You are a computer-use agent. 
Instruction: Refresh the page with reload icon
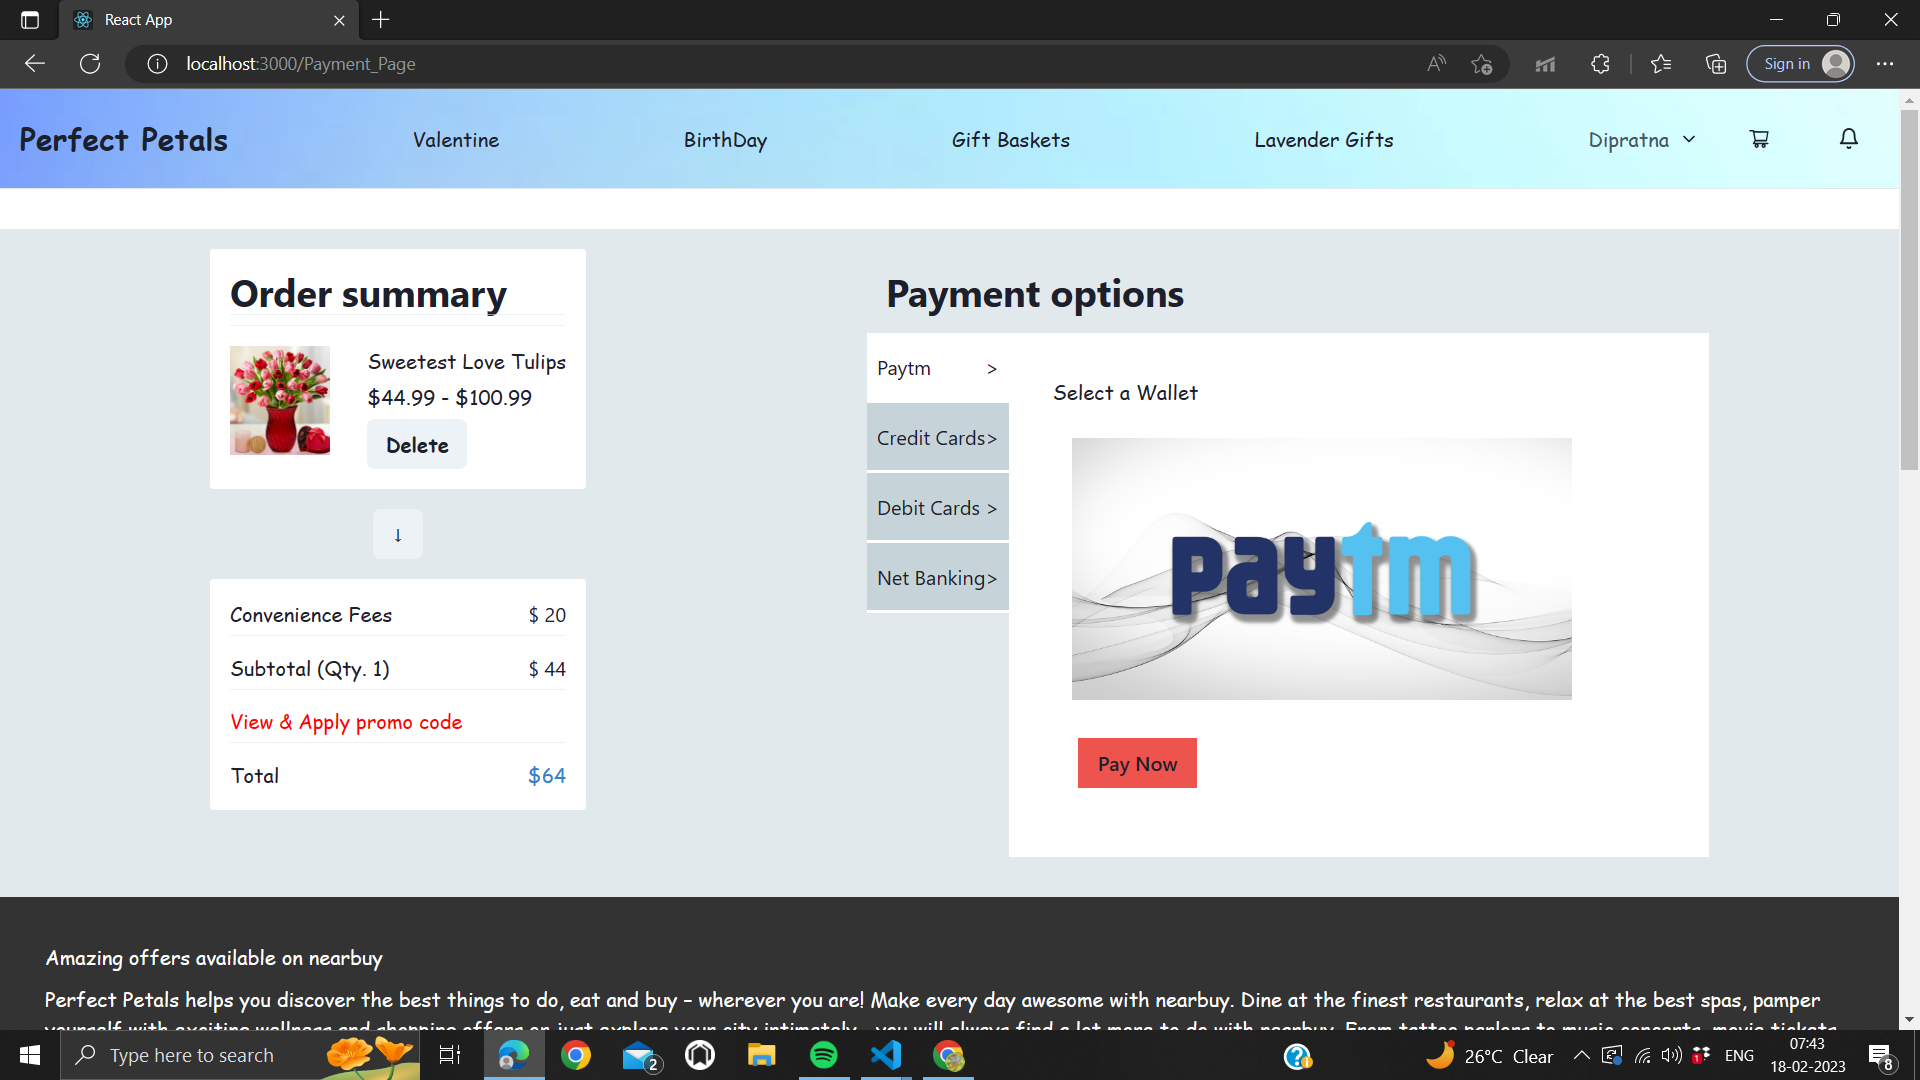[90, 64]
